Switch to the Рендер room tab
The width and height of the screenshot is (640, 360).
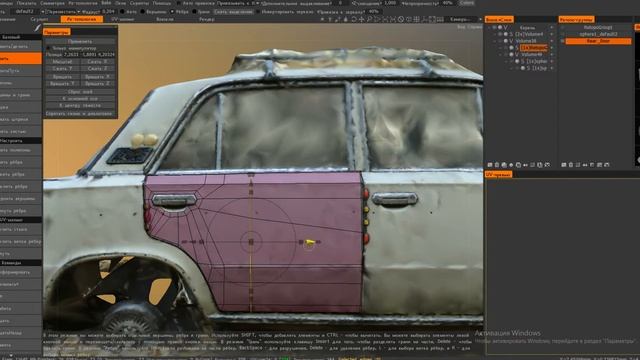pyautogui.click(x=207, y=19)
